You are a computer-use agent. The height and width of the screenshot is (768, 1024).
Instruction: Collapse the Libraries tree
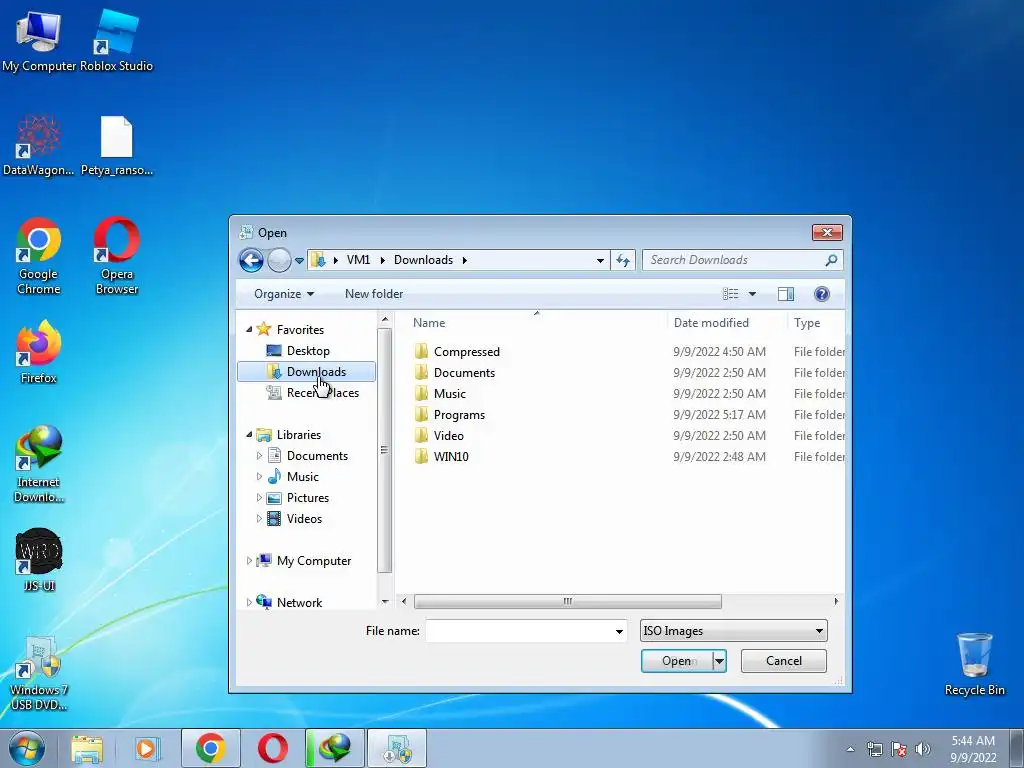(x=249, y=434)
